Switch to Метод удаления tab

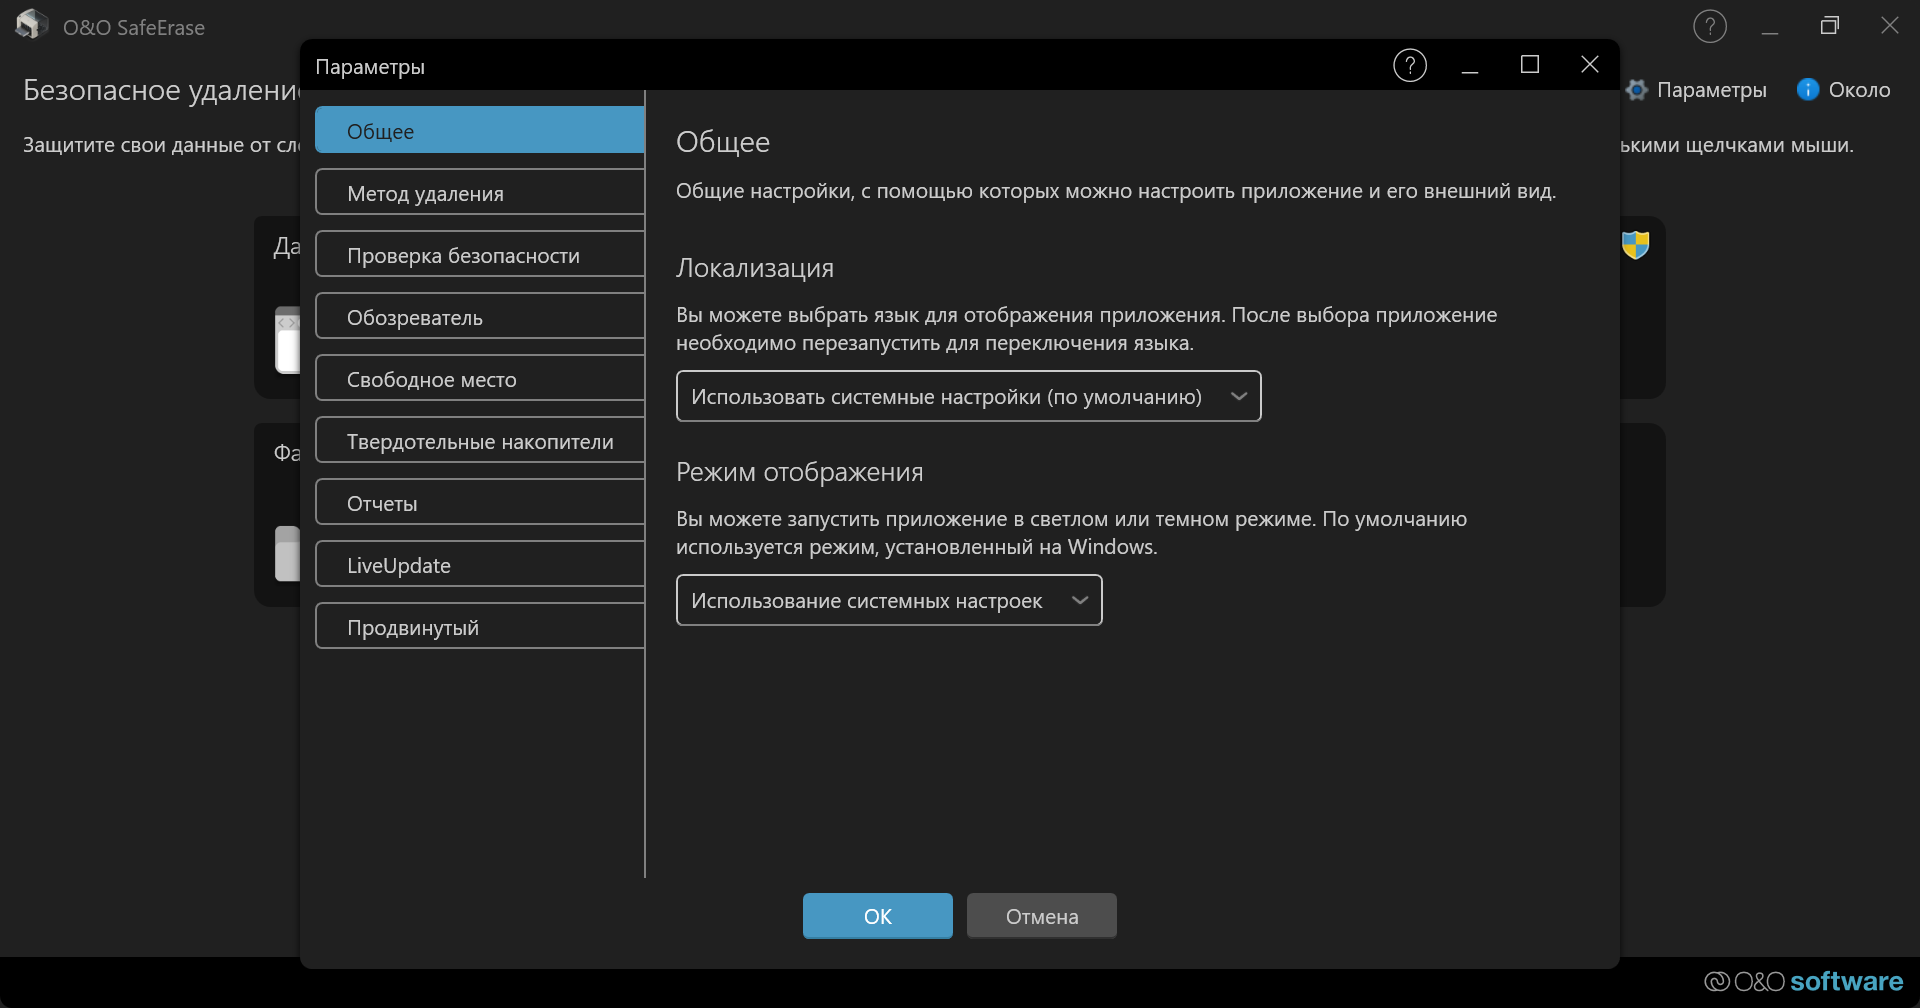[479, 193]
